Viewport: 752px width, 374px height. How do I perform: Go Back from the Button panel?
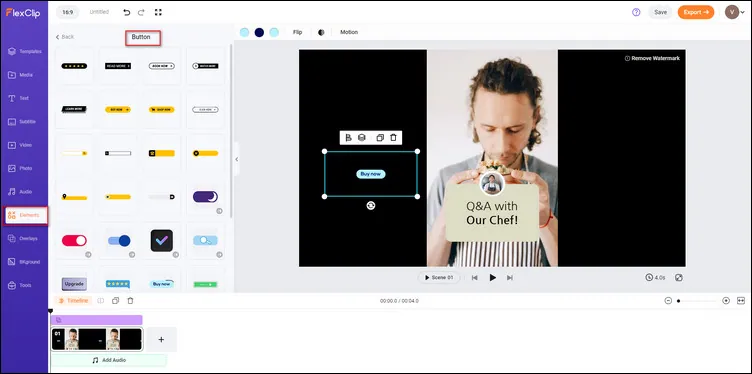(65, 37)
